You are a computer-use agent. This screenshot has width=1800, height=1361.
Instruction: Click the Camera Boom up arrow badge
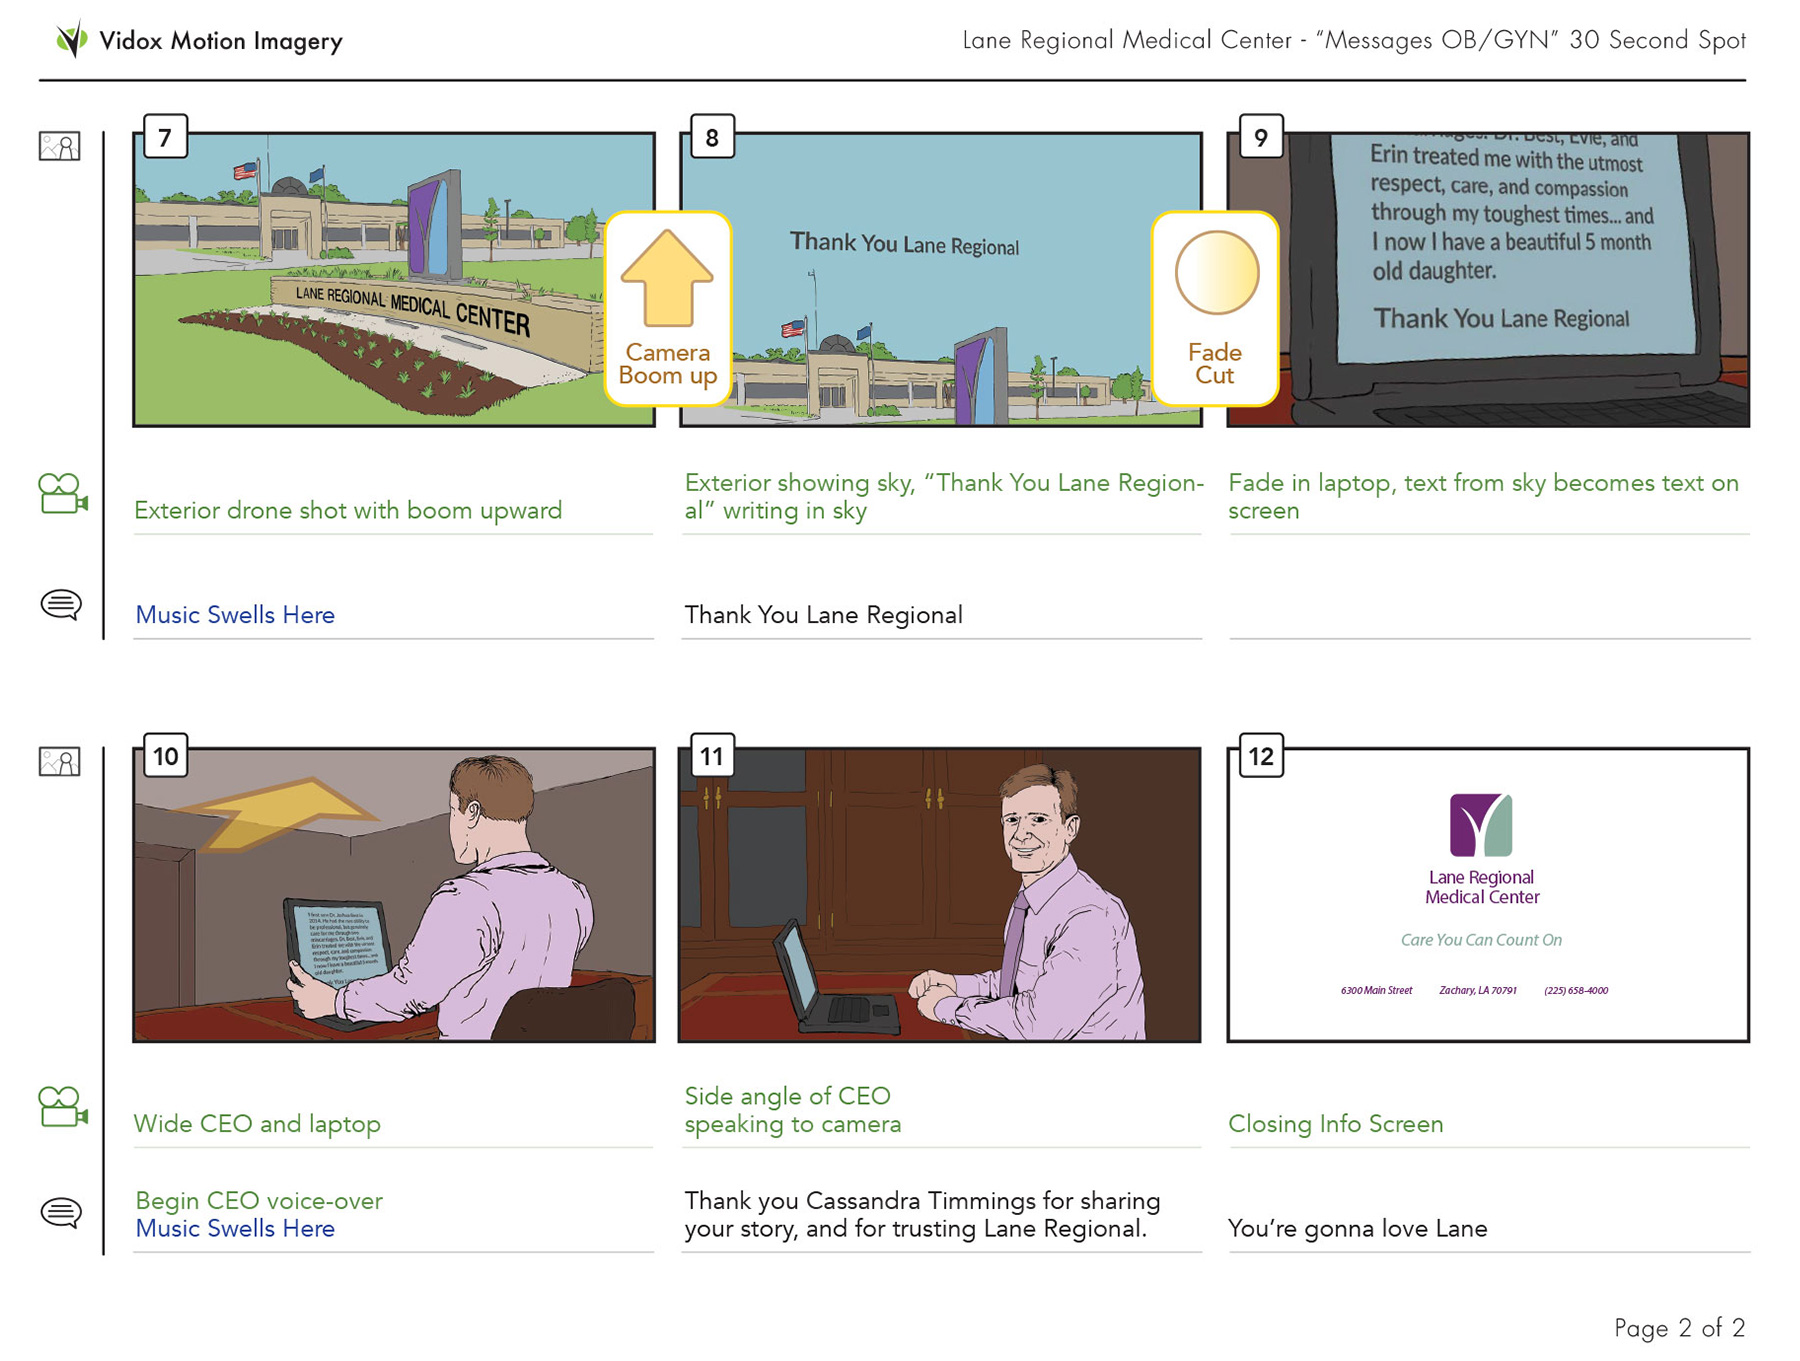click(668, 308)
